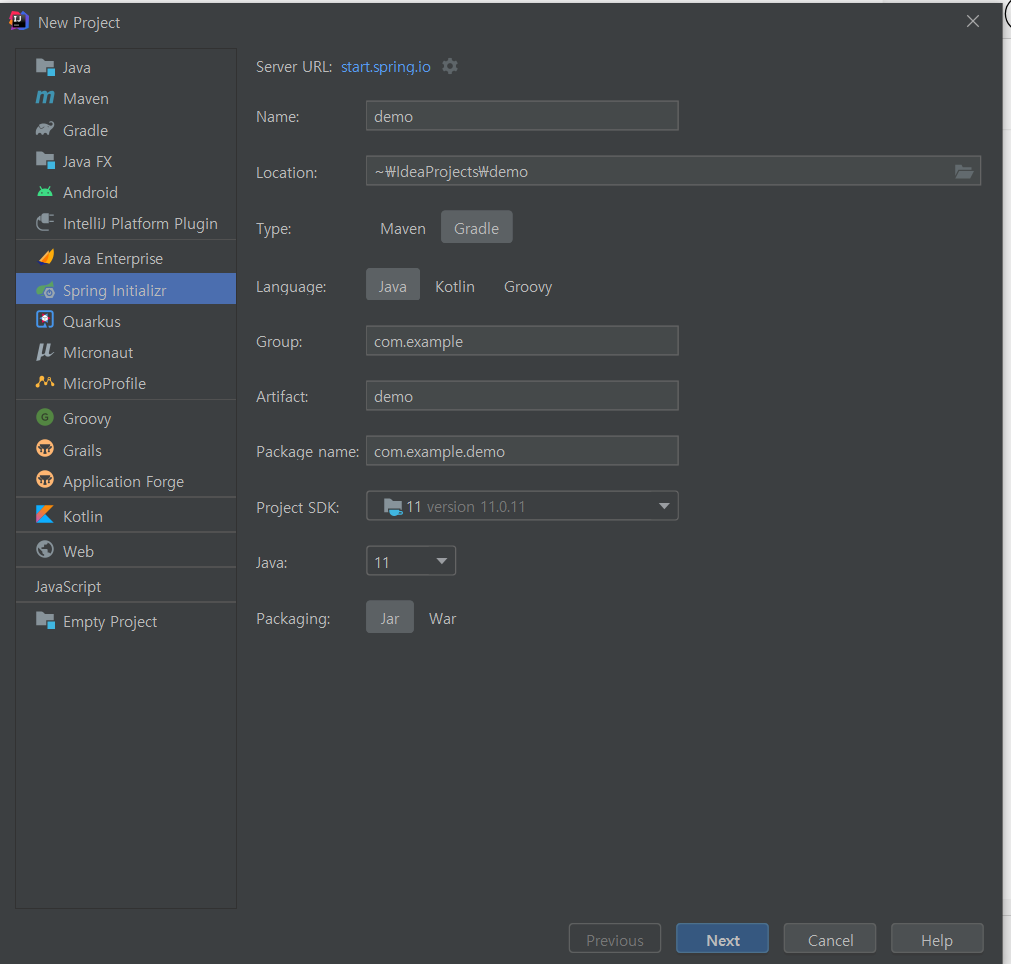This screenshot has width=1011, height=964.
Task: Click the Android robot icon
Action: click(x=45, y=192)
